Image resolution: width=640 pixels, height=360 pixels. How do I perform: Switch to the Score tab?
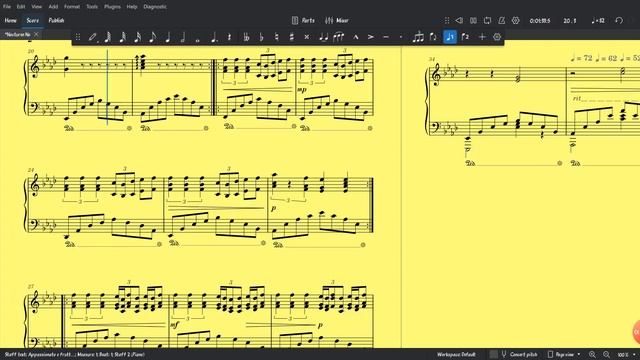(33, 20)
